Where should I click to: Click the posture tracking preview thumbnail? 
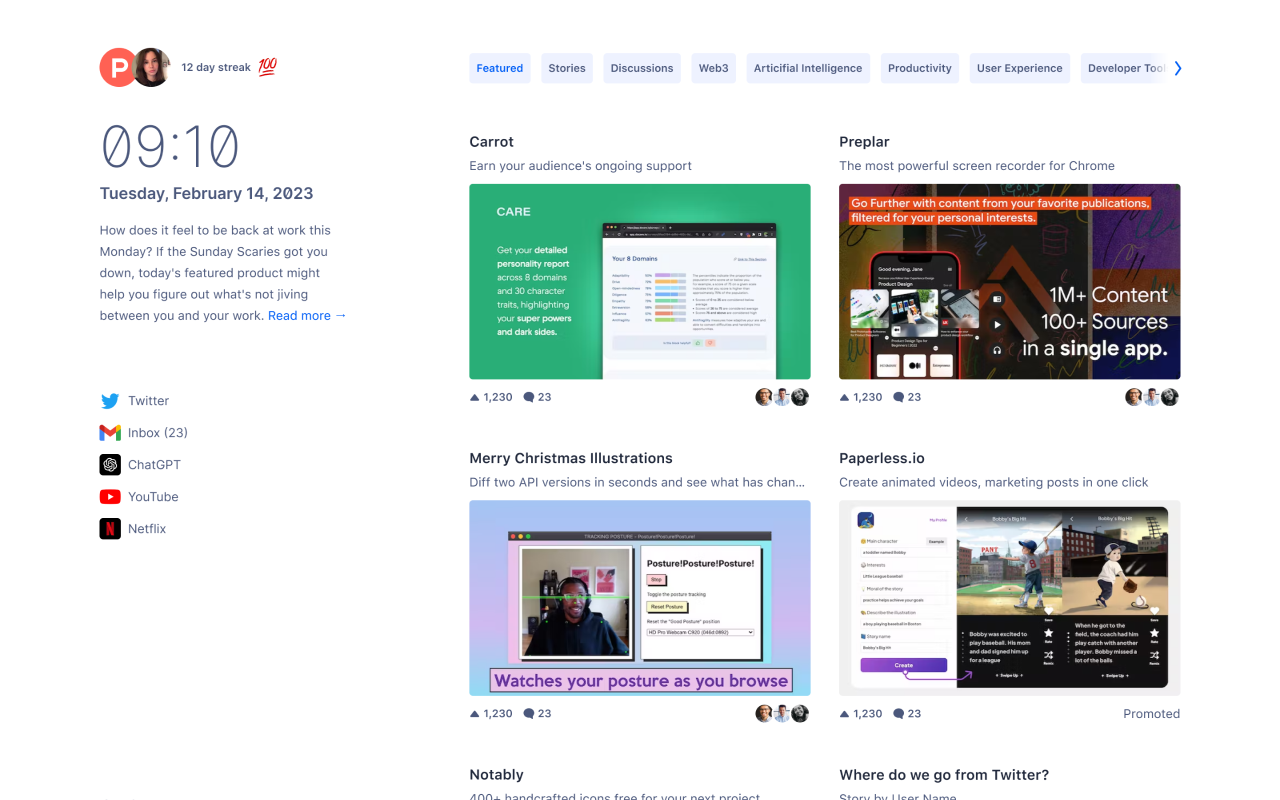tap(640, 598)
